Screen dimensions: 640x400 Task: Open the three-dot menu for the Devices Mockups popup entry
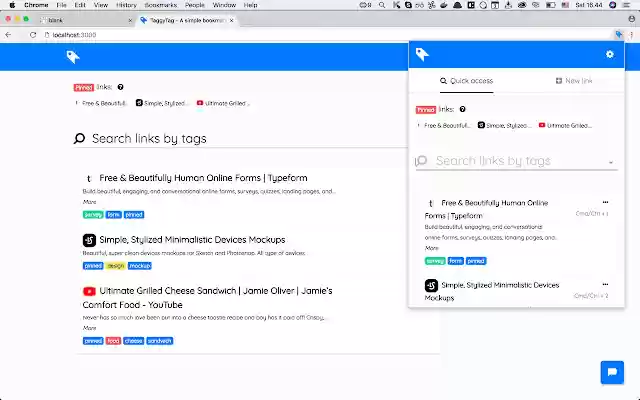click(x=605, y=284)
